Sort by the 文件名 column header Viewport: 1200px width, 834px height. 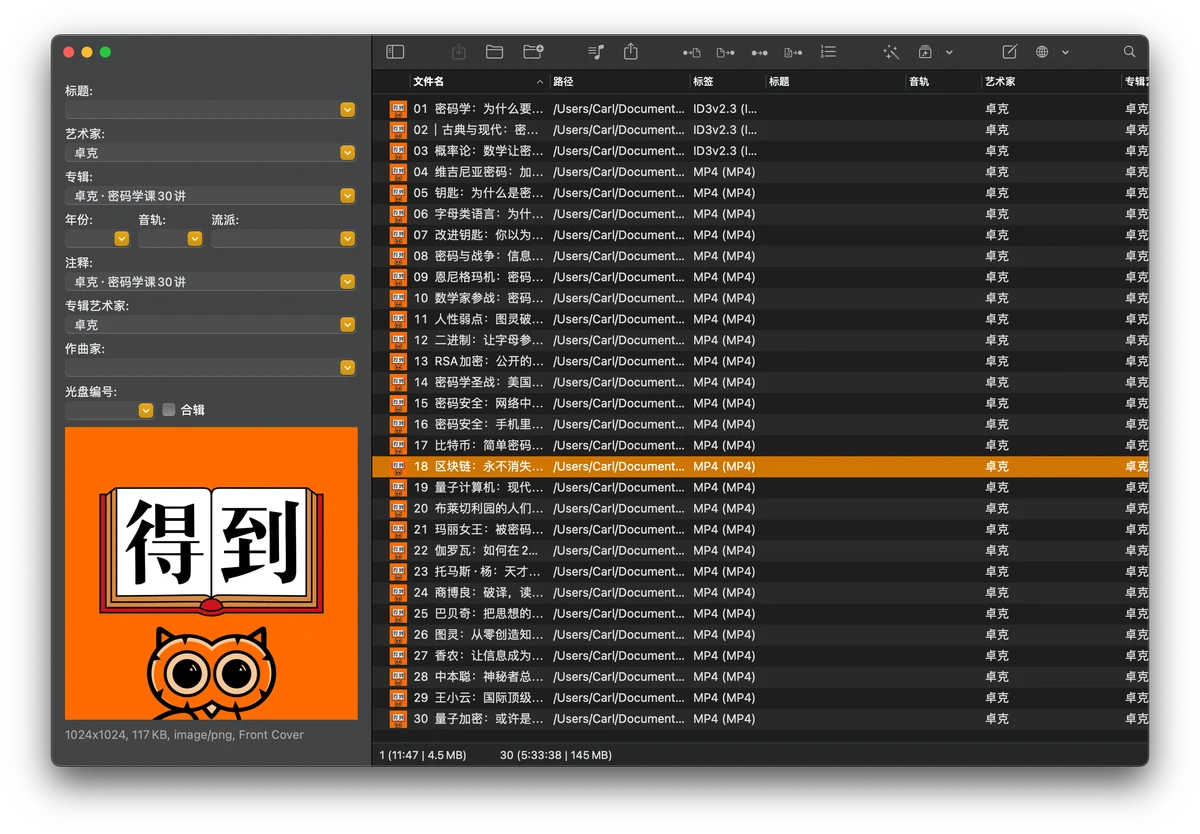479,82
